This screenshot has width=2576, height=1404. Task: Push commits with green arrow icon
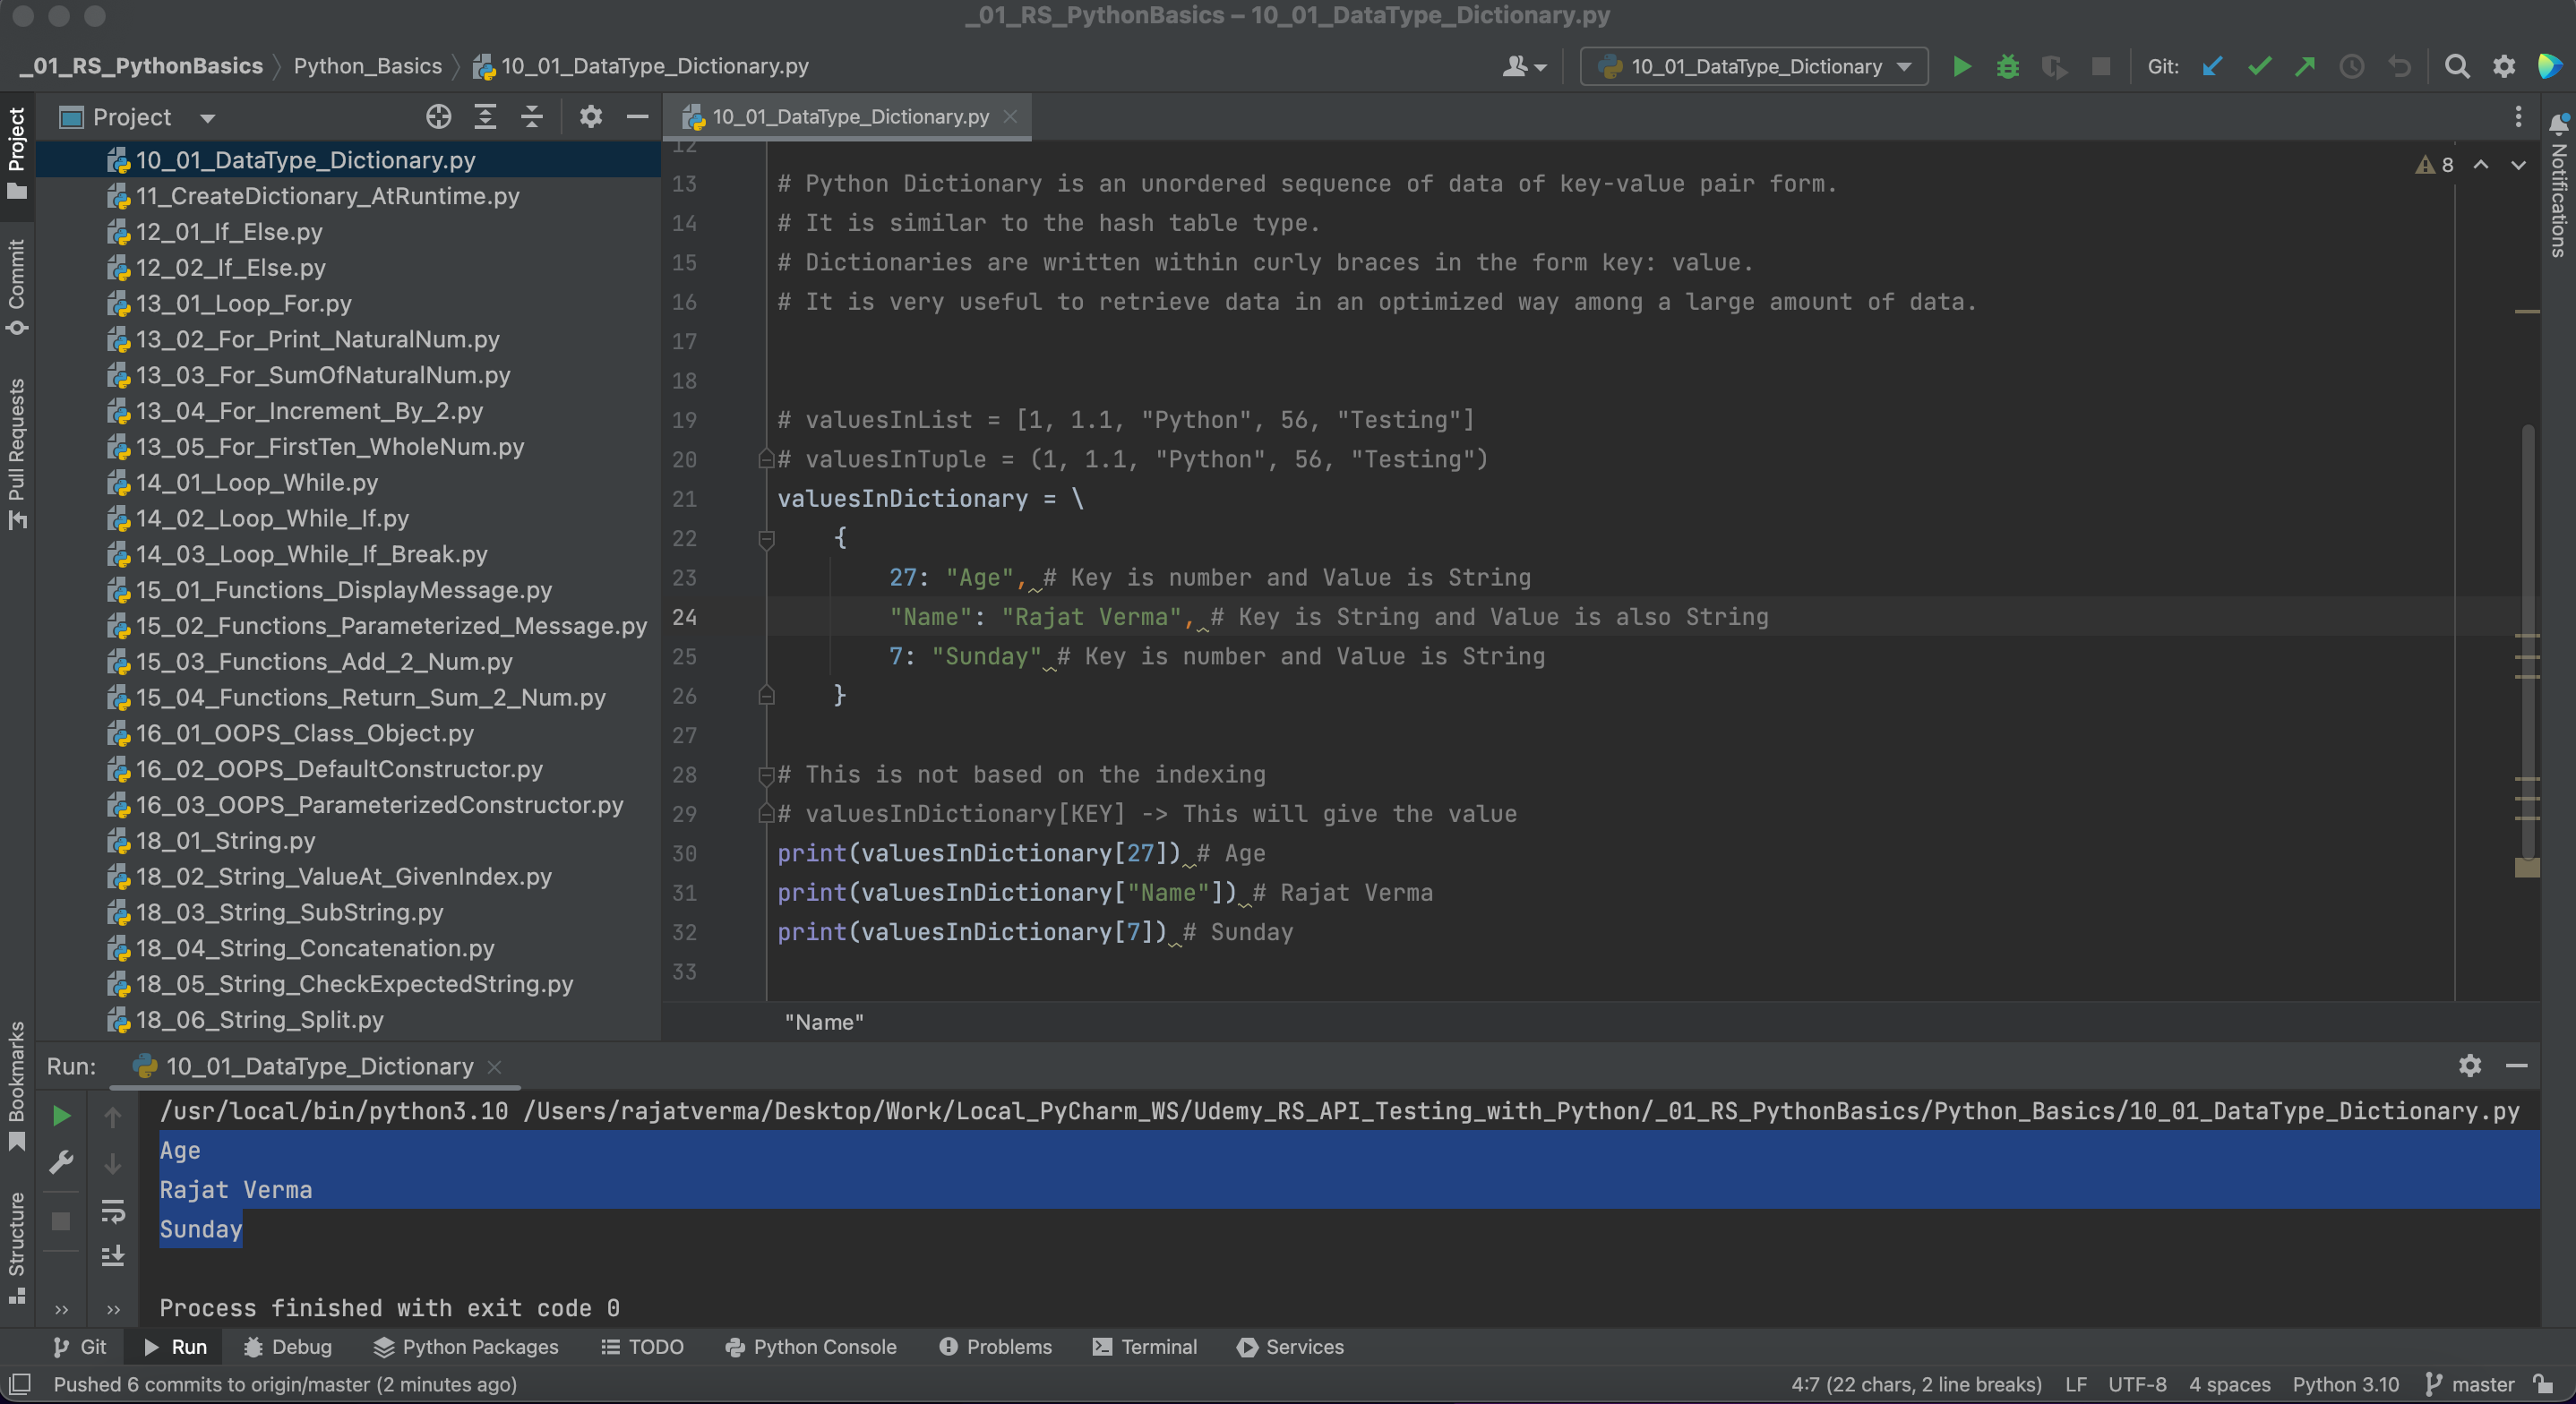2305,67
